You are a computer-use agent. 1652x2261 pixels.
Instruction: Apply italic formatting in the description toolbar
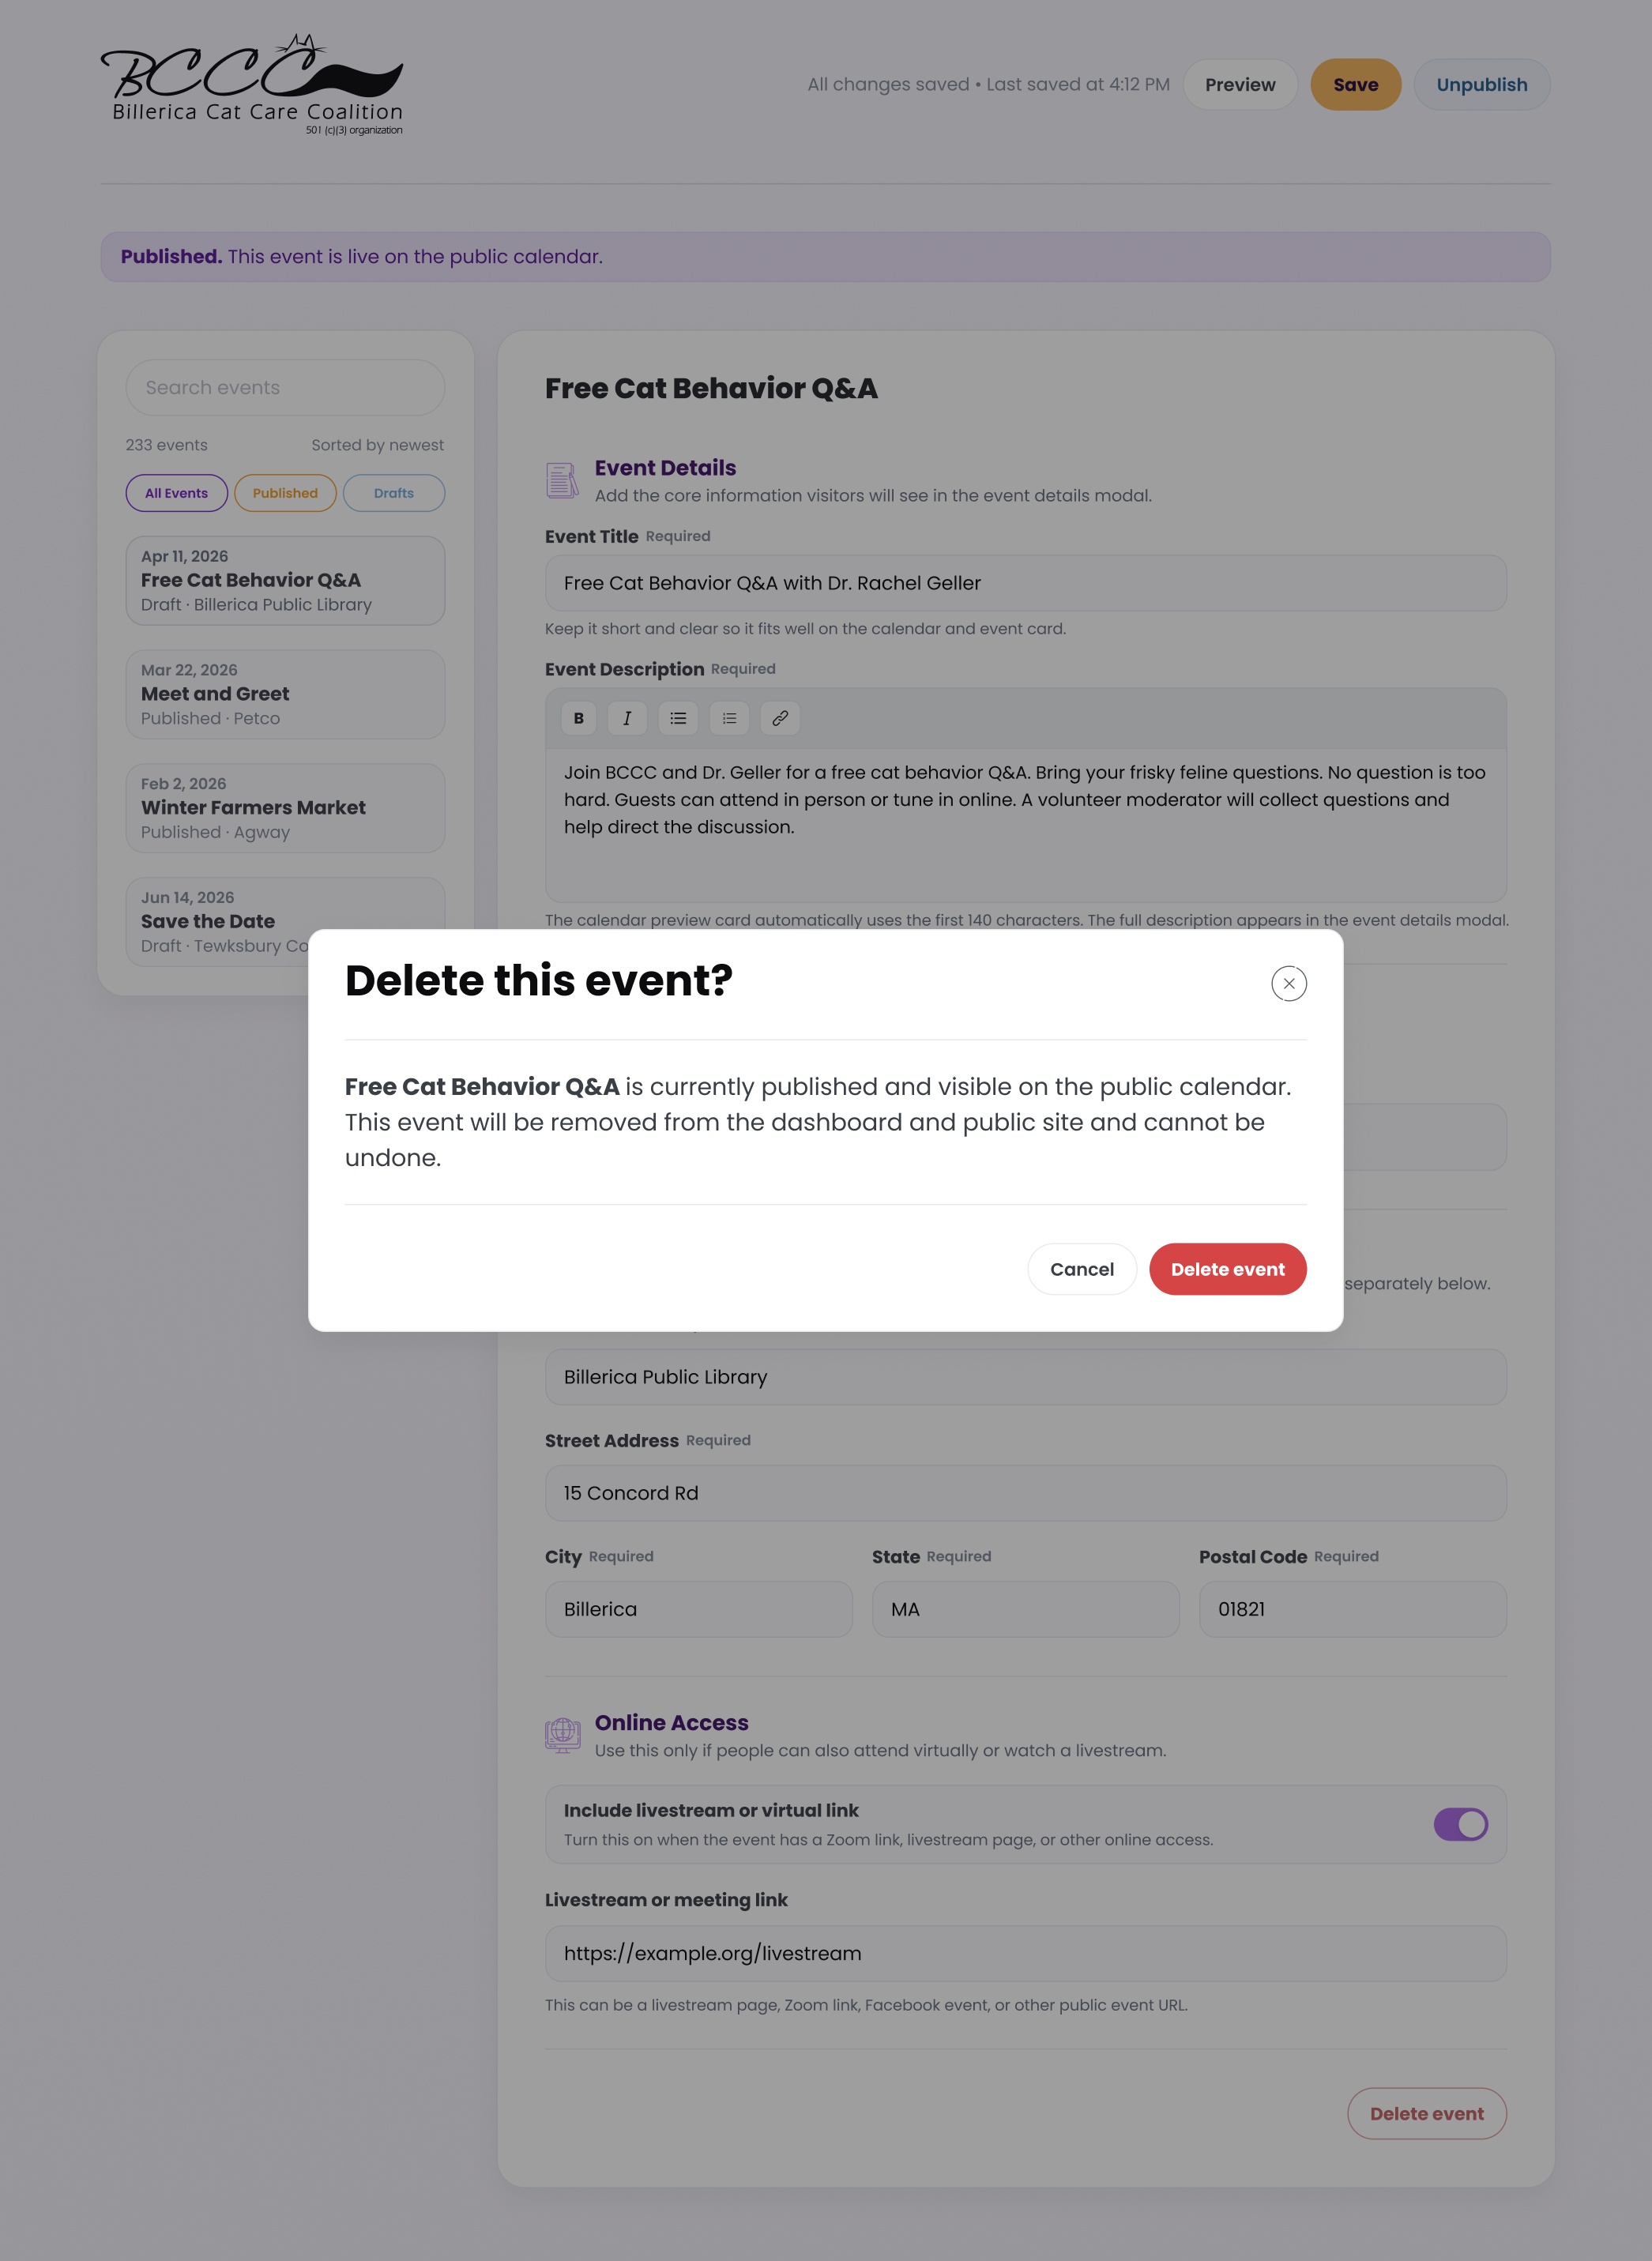click(627, 718)
